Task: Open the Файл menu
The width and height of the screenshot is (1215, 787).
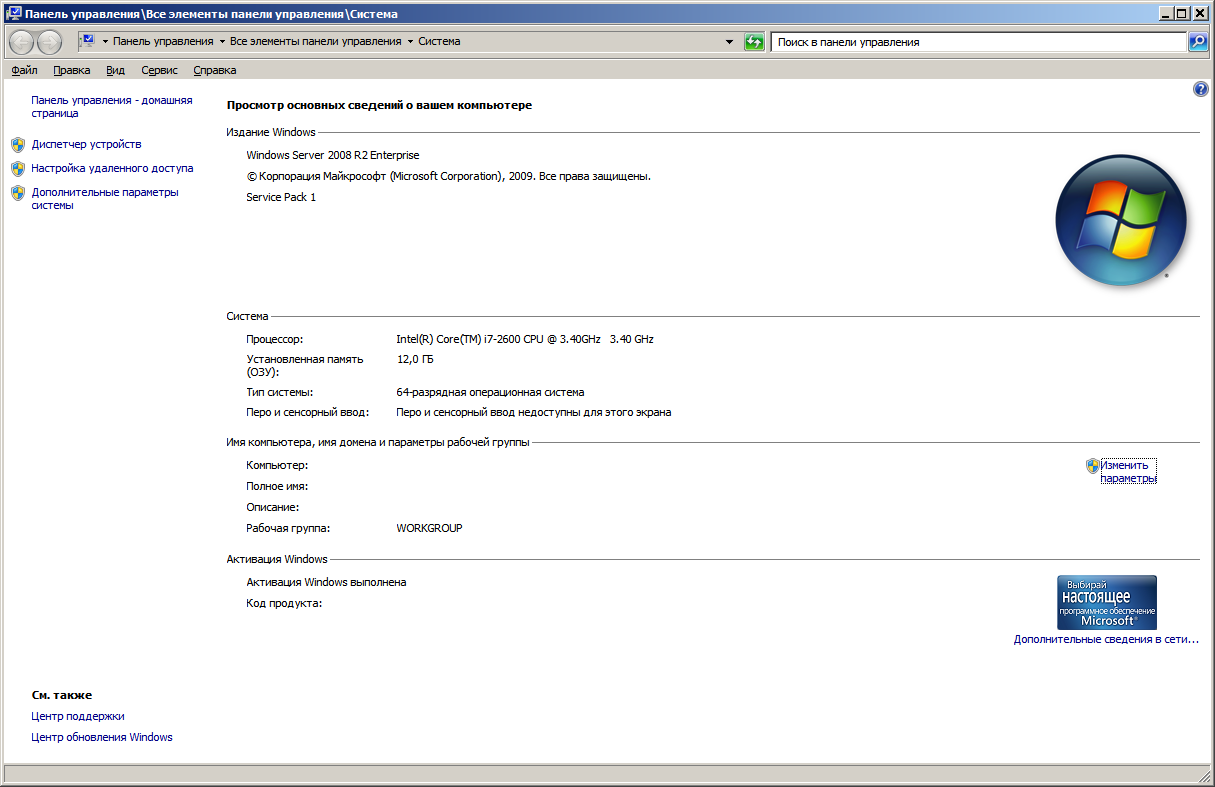Action: point(24,70)
